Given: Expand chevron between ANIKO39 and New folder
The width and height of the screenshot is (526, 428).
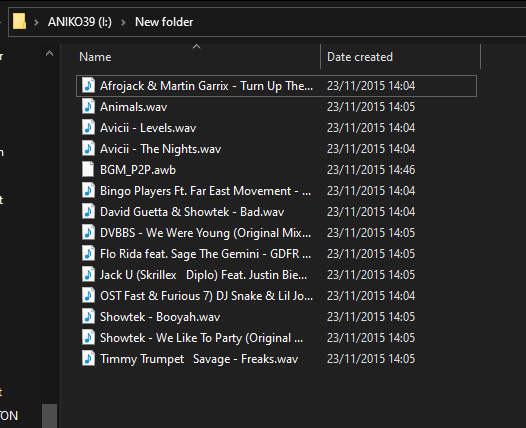Looking at the screenshot, I should coord(123,22).
